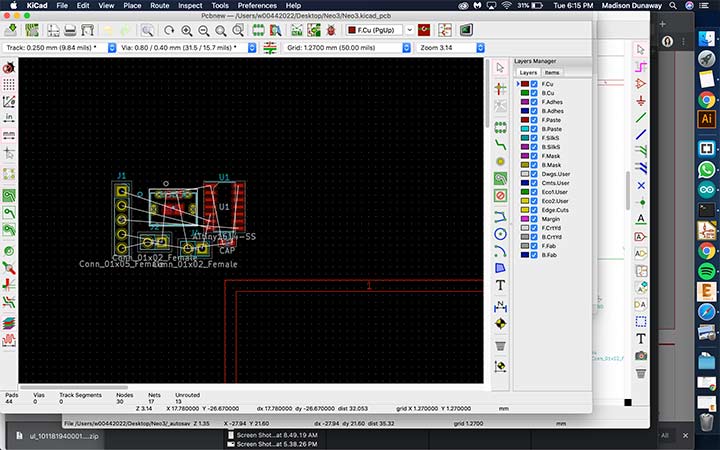Open the scripting console icon in toolbar
This screenshot has height=450, width=720.
coord(466,30)
